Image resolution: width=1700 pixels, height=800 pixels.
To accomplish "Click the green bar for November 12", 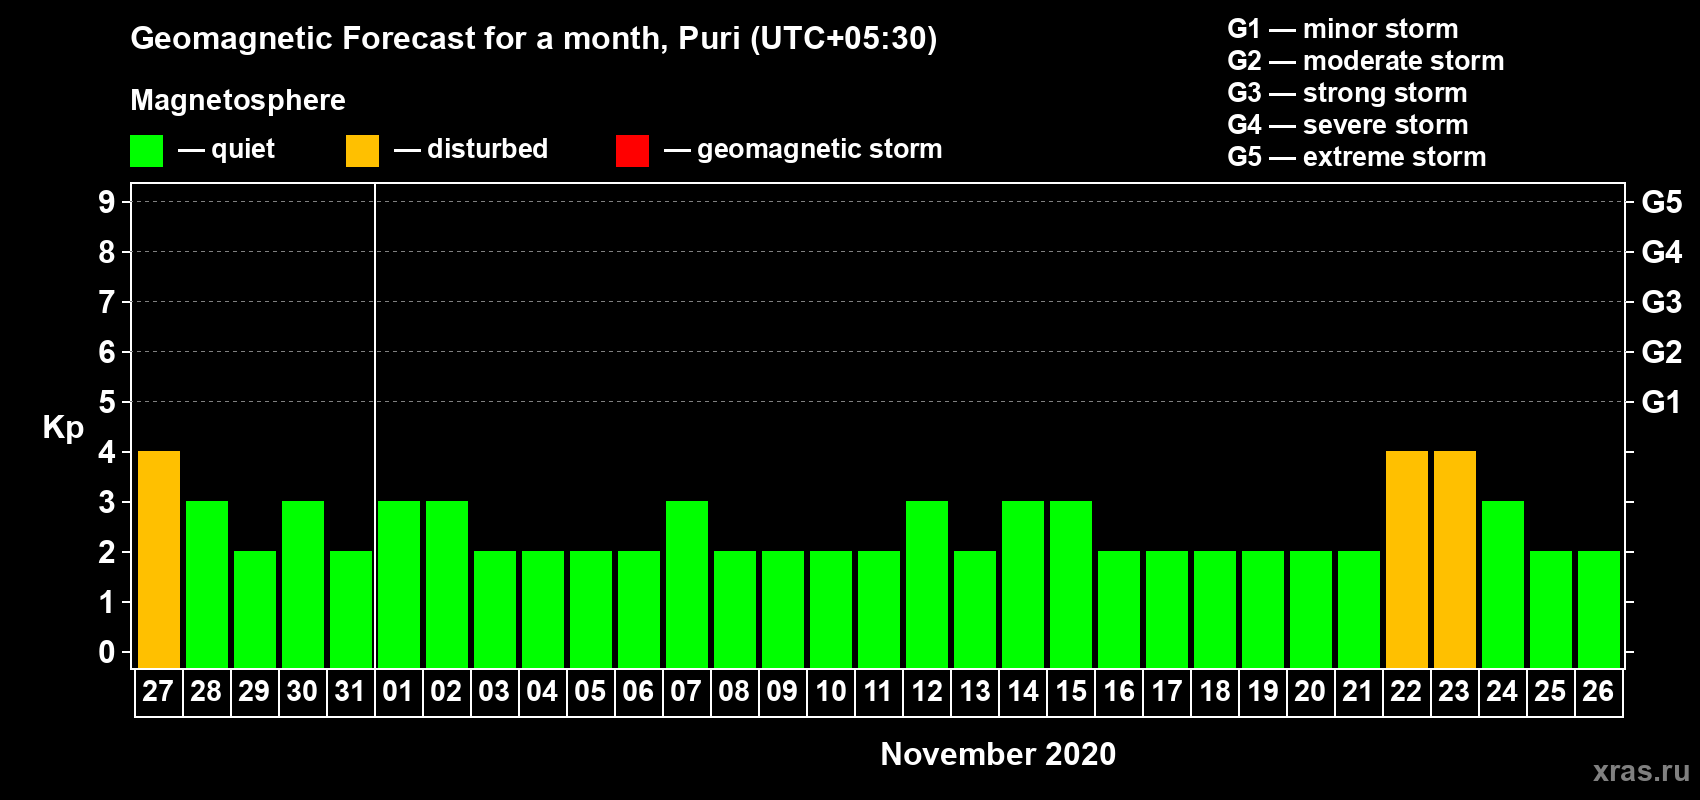I will coord(927,585).
